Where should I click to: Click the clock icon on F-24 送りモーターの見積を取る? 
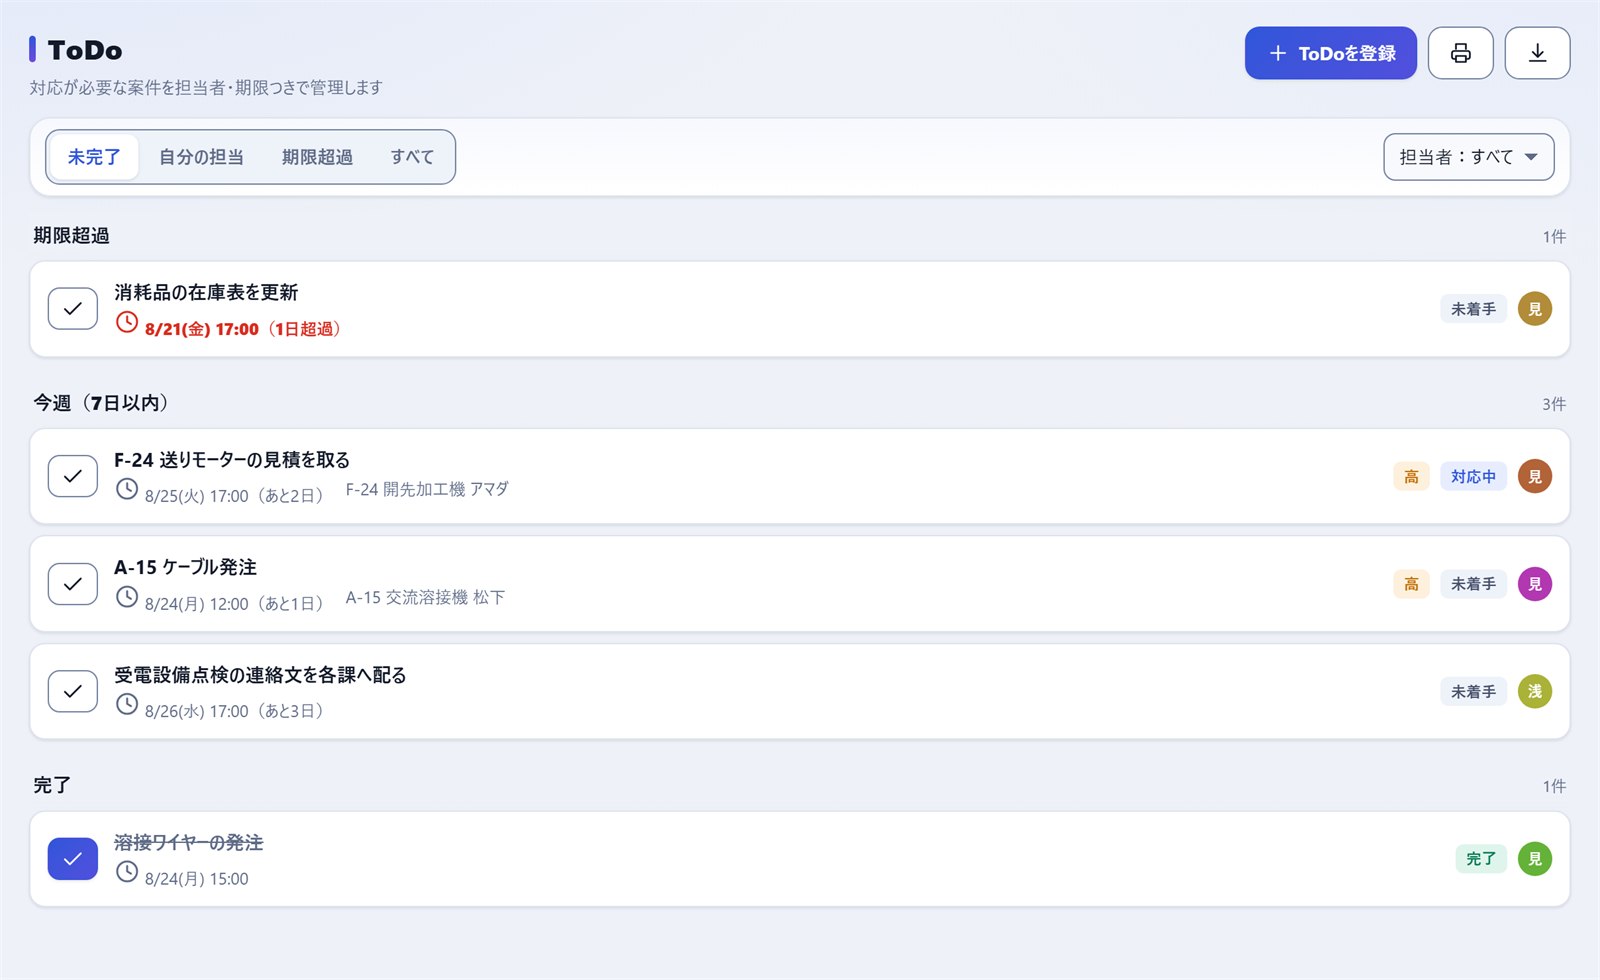[x=127, y=489]
